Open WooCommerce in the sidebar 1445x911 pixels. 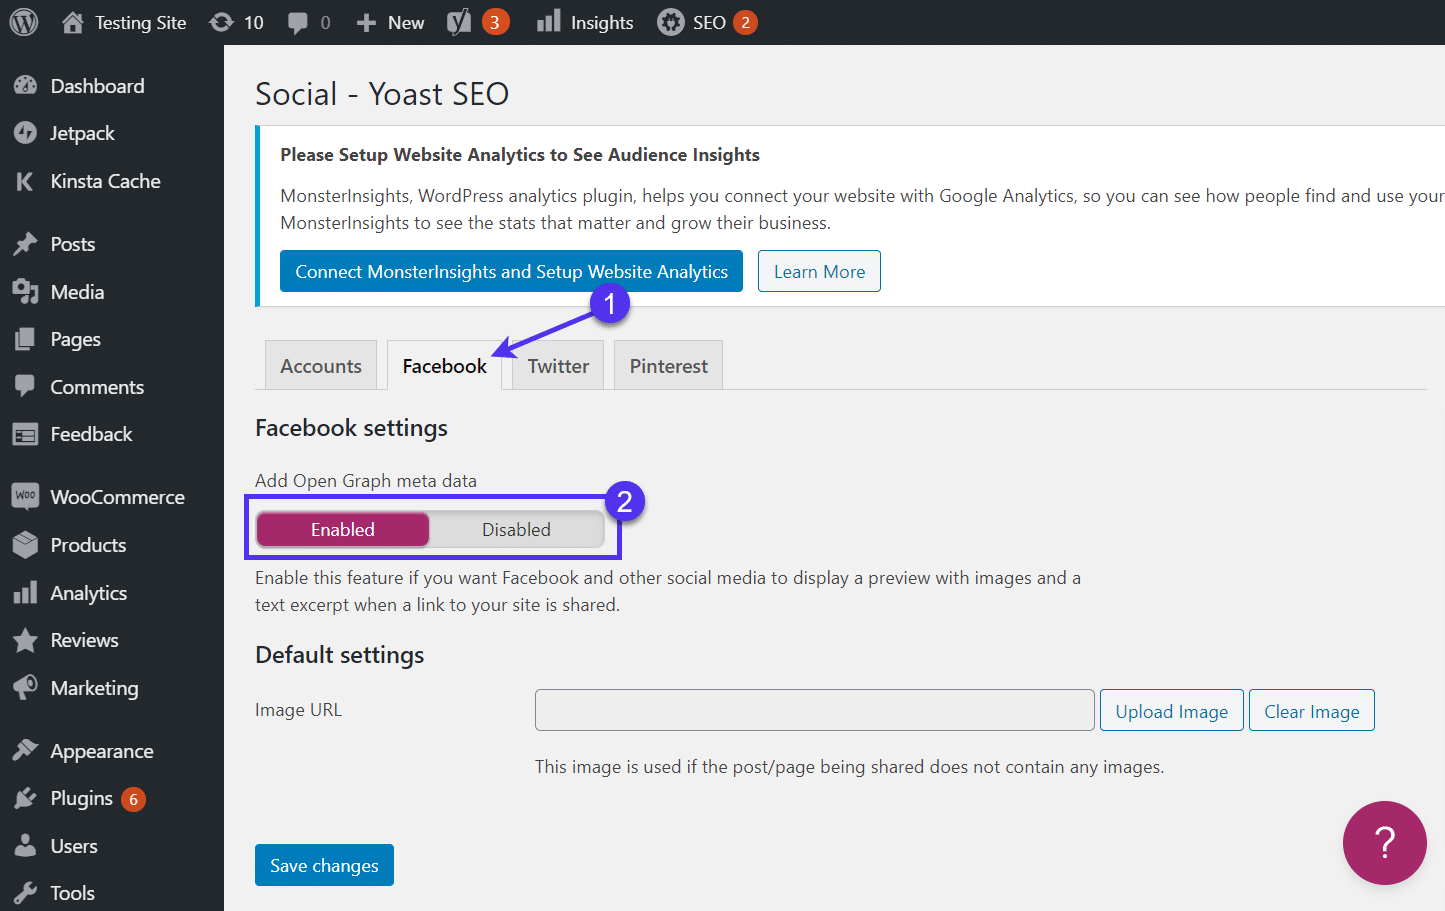coord(117,497)
